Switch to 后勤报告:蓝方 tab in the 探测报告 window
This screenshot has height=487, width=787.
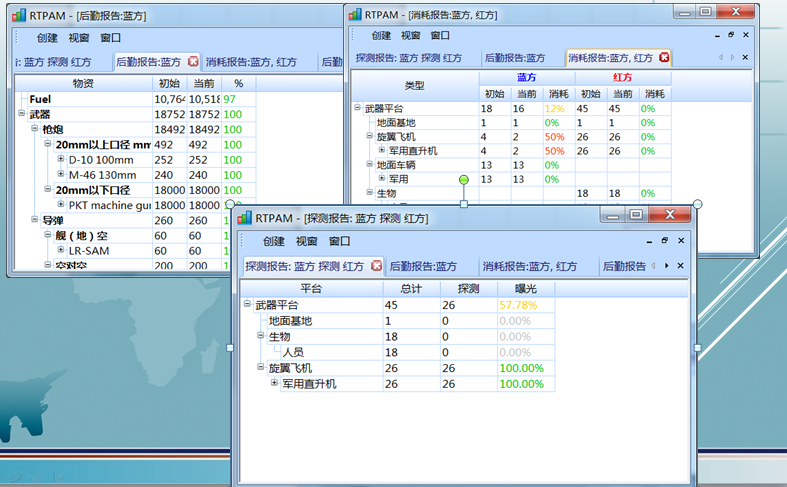pyautogui.click(x=423, y=266)
